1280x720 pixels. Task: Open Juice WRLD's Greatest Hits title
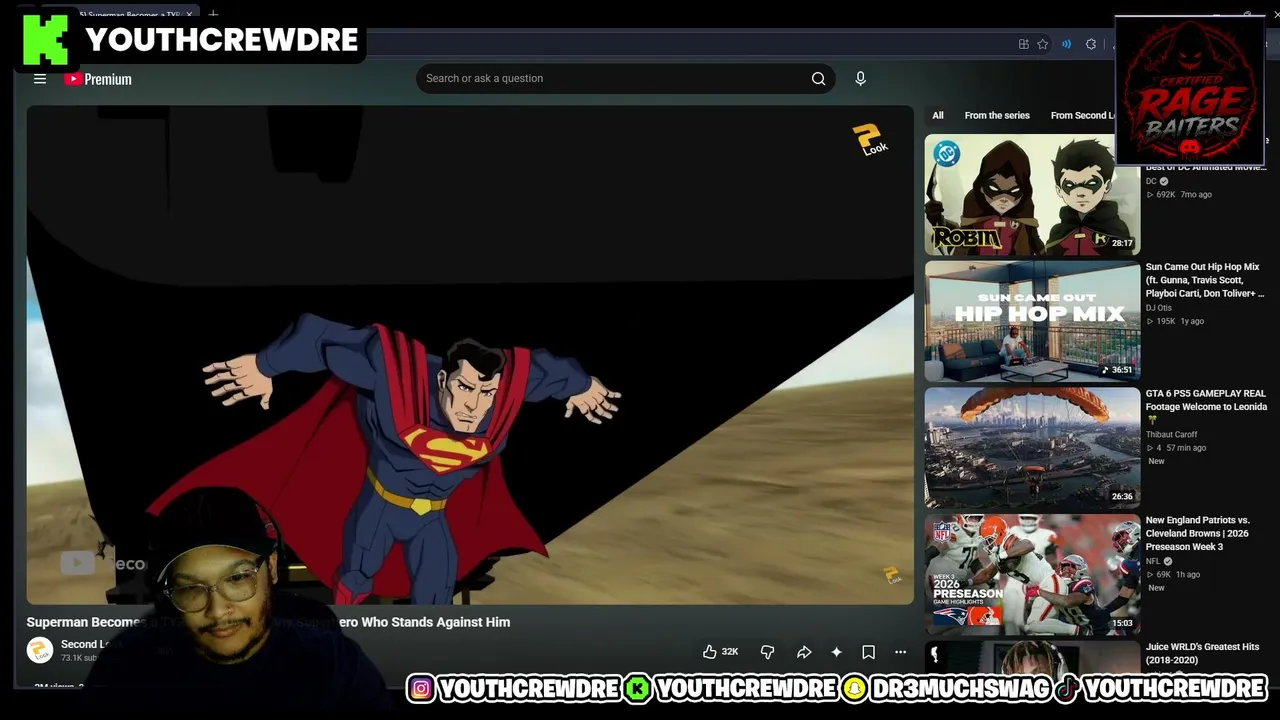click(x=1202, y=653)
